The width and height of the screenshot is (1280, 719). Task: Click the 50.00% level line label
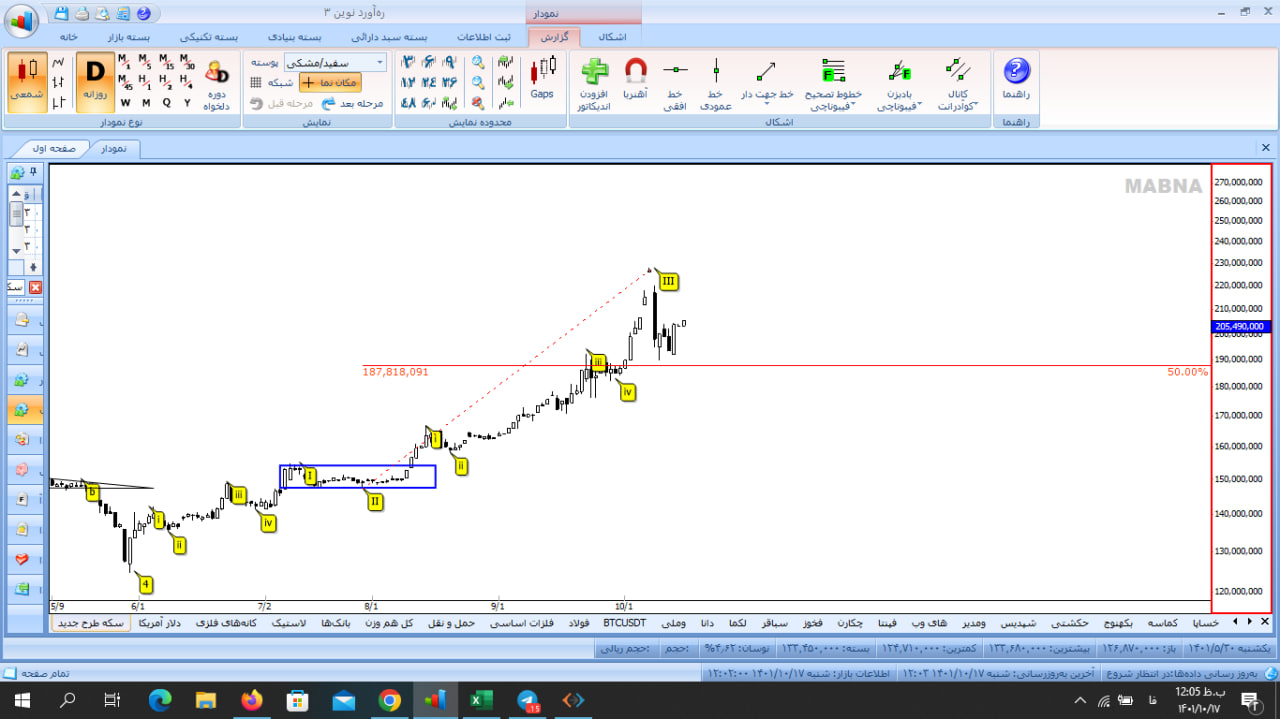click(x=1187, y=371)
